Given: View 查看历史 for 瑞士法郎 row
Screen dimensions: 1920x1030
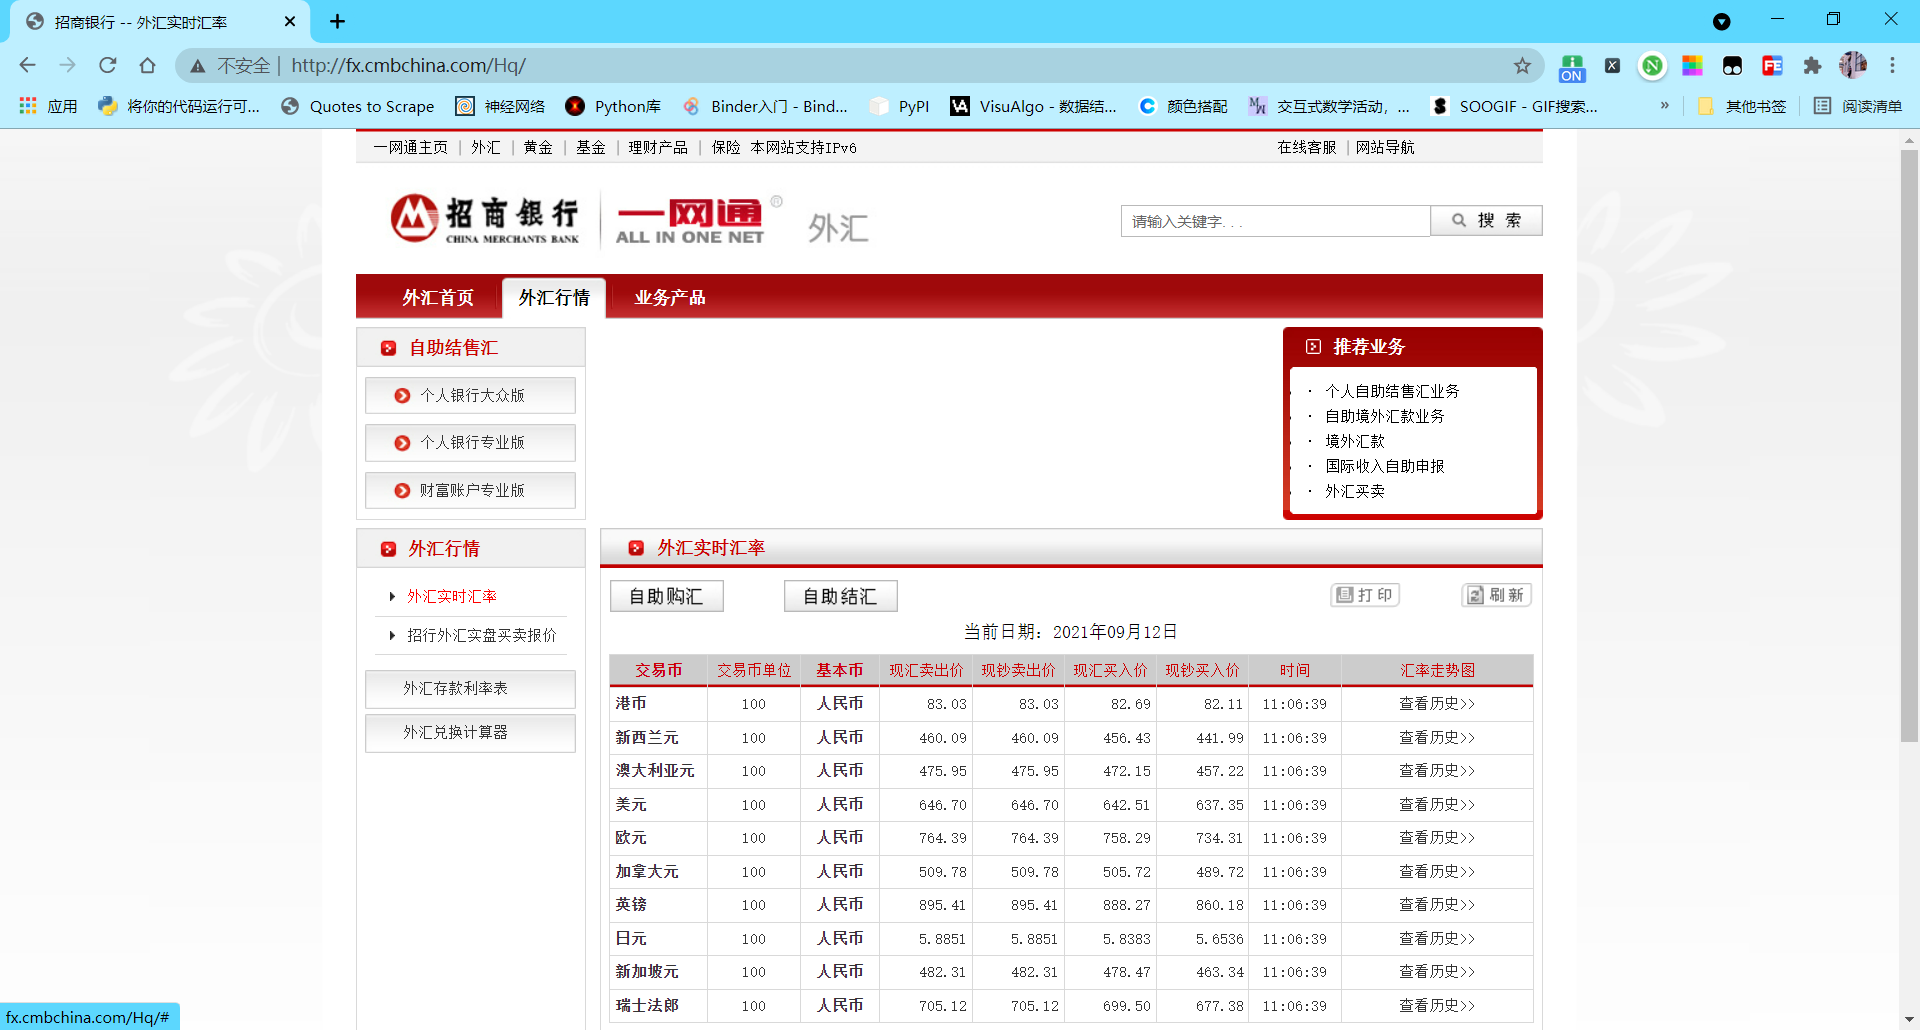Looking at the screenshot, I should click(x=1437, y=1006).
